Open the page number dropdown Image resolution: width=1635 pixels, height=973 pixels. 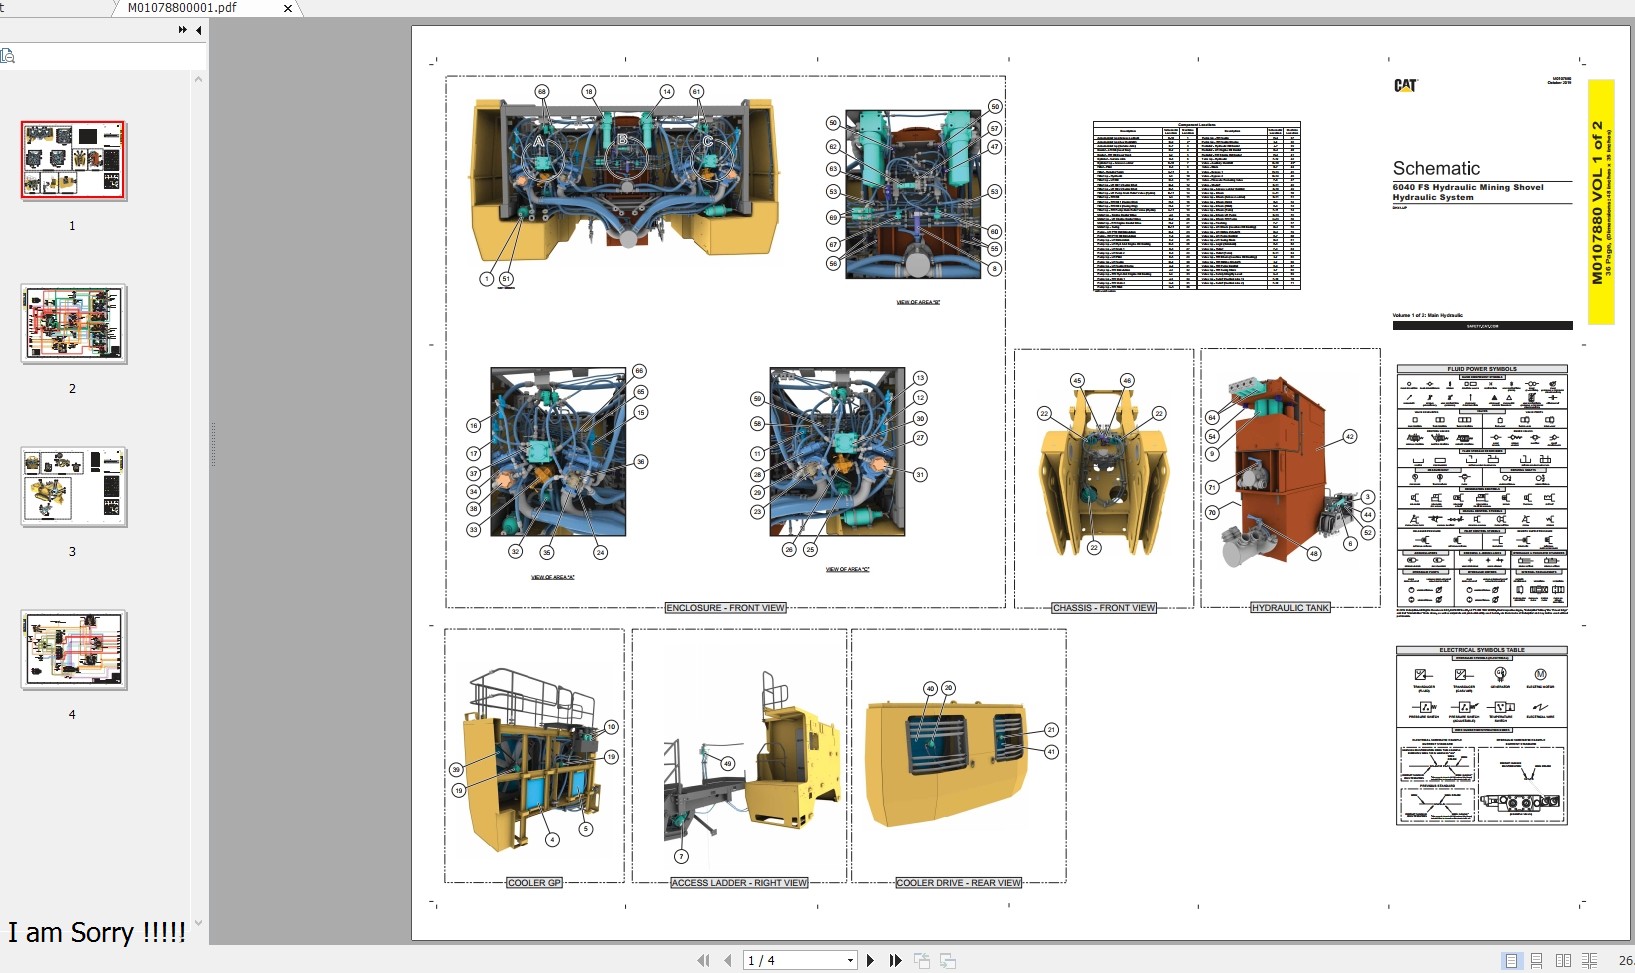click(x=849, y=961)
